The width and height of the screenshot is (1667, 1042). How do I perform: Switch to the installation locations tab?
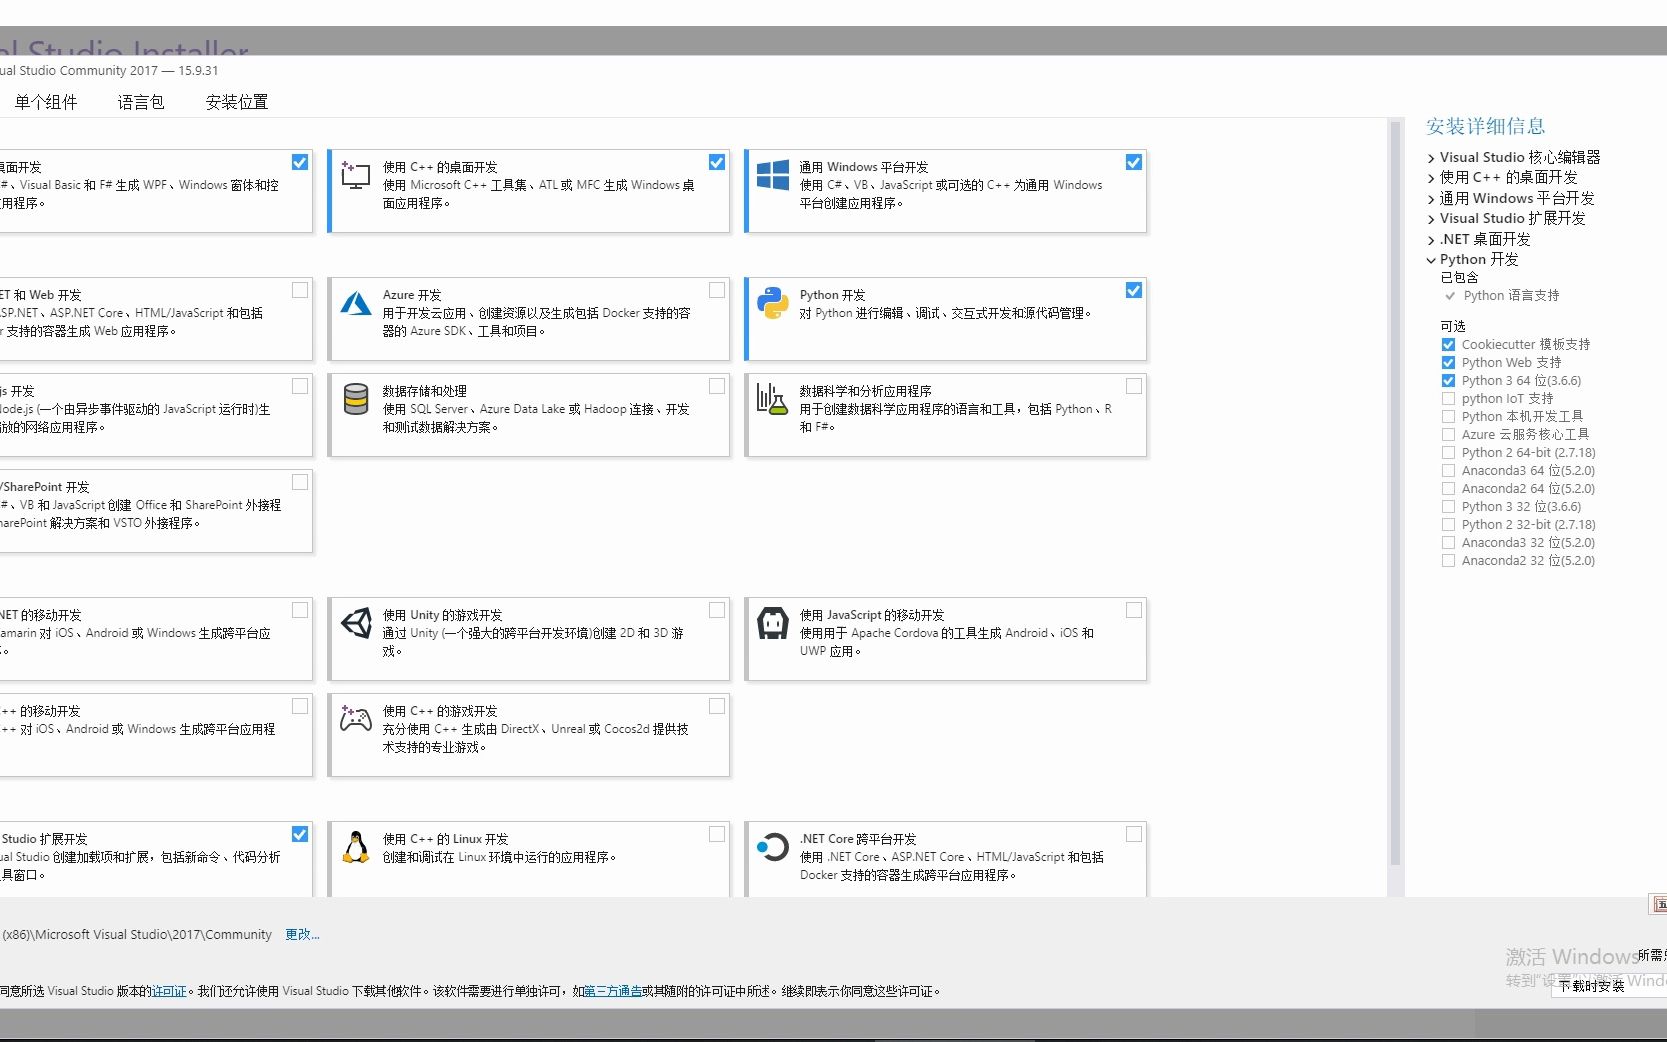point(237,102)
